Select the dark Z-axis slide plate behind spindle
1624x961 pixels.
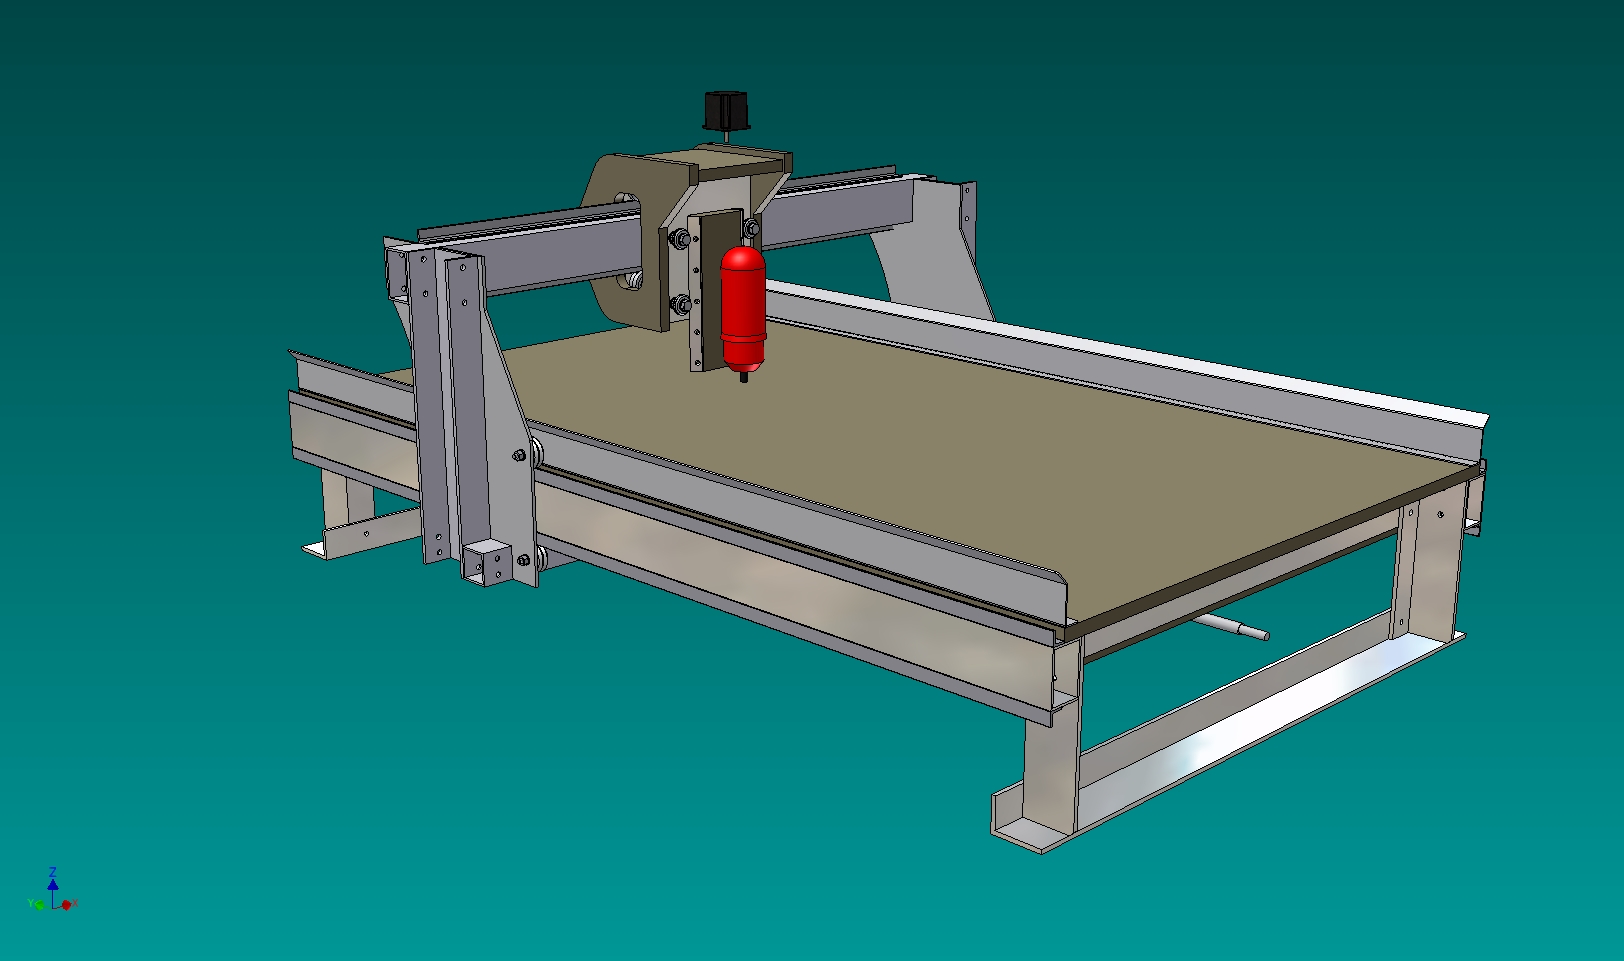[x=712, y=300]
